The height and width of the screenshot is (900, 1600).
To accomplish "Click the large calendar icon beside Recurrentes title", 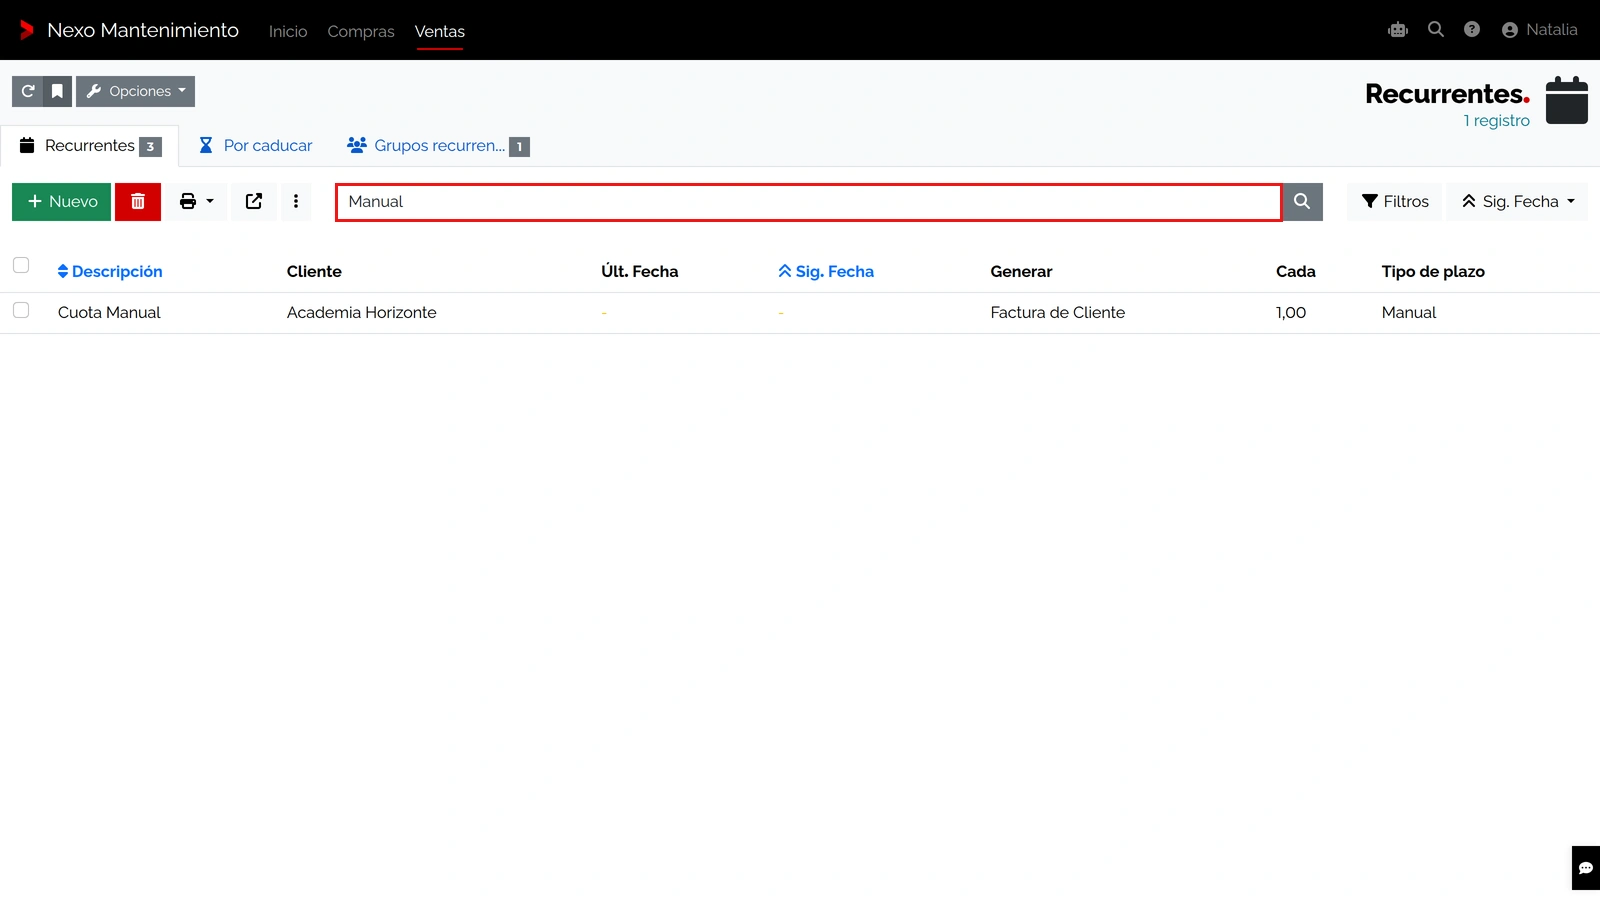I will pos(1567,100).
